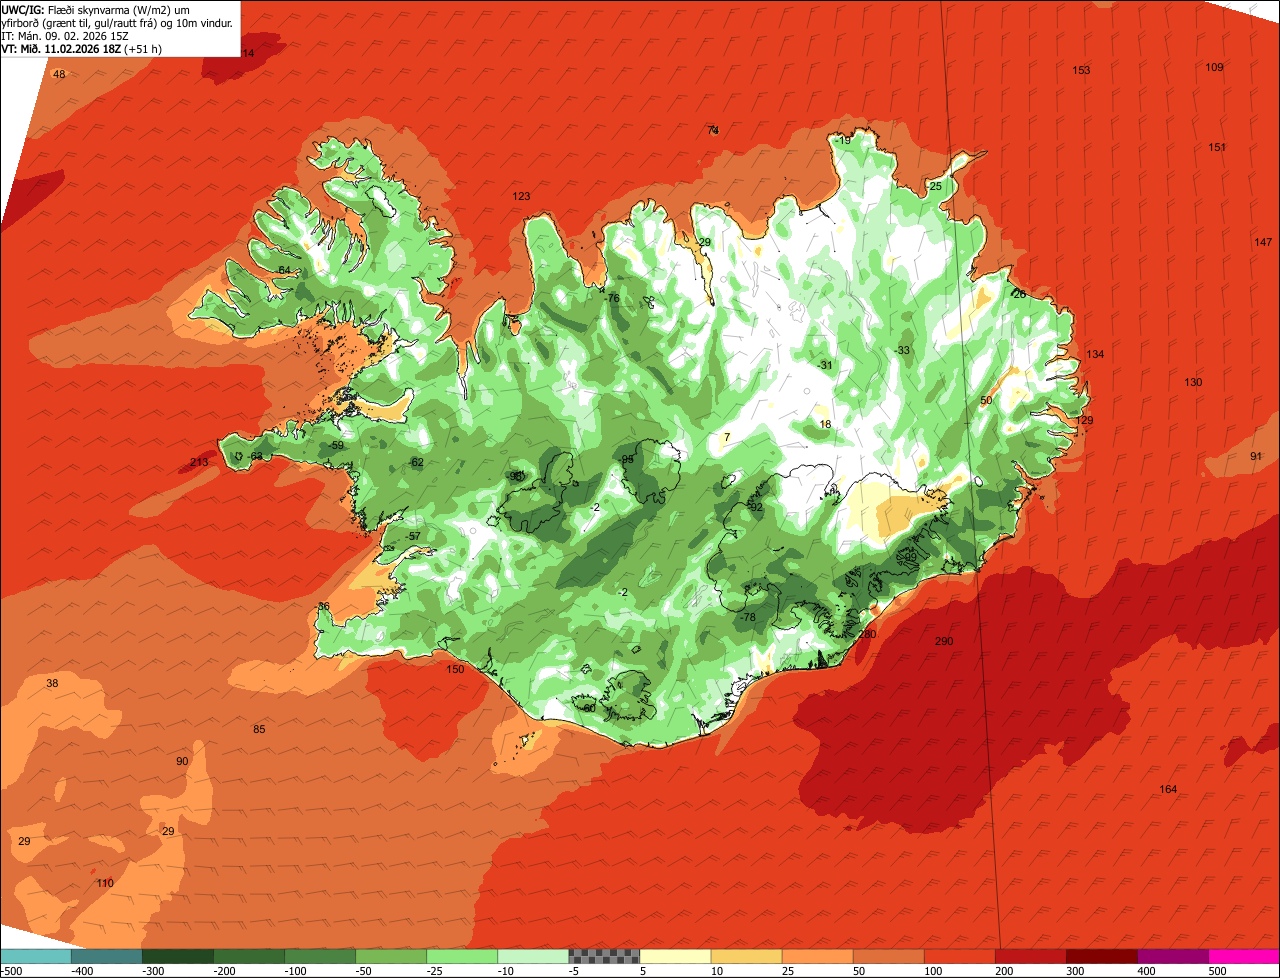Viewport: 1280px width, 978px height.
Task: Click the map value "151" in the northeast
Action: 1217,147
